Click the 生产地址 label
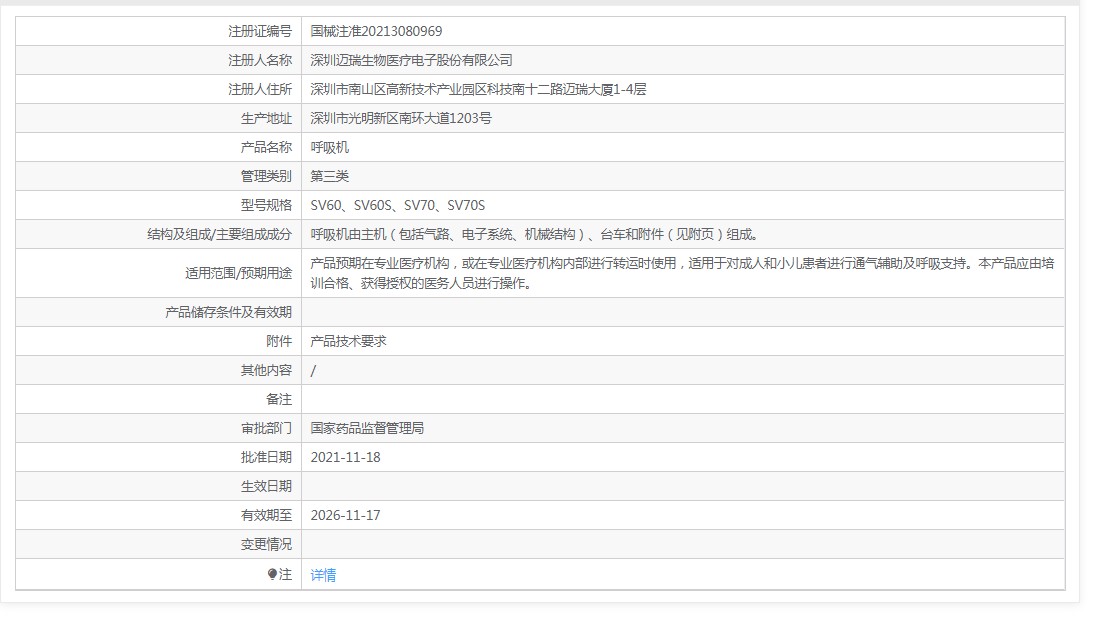 266,118
